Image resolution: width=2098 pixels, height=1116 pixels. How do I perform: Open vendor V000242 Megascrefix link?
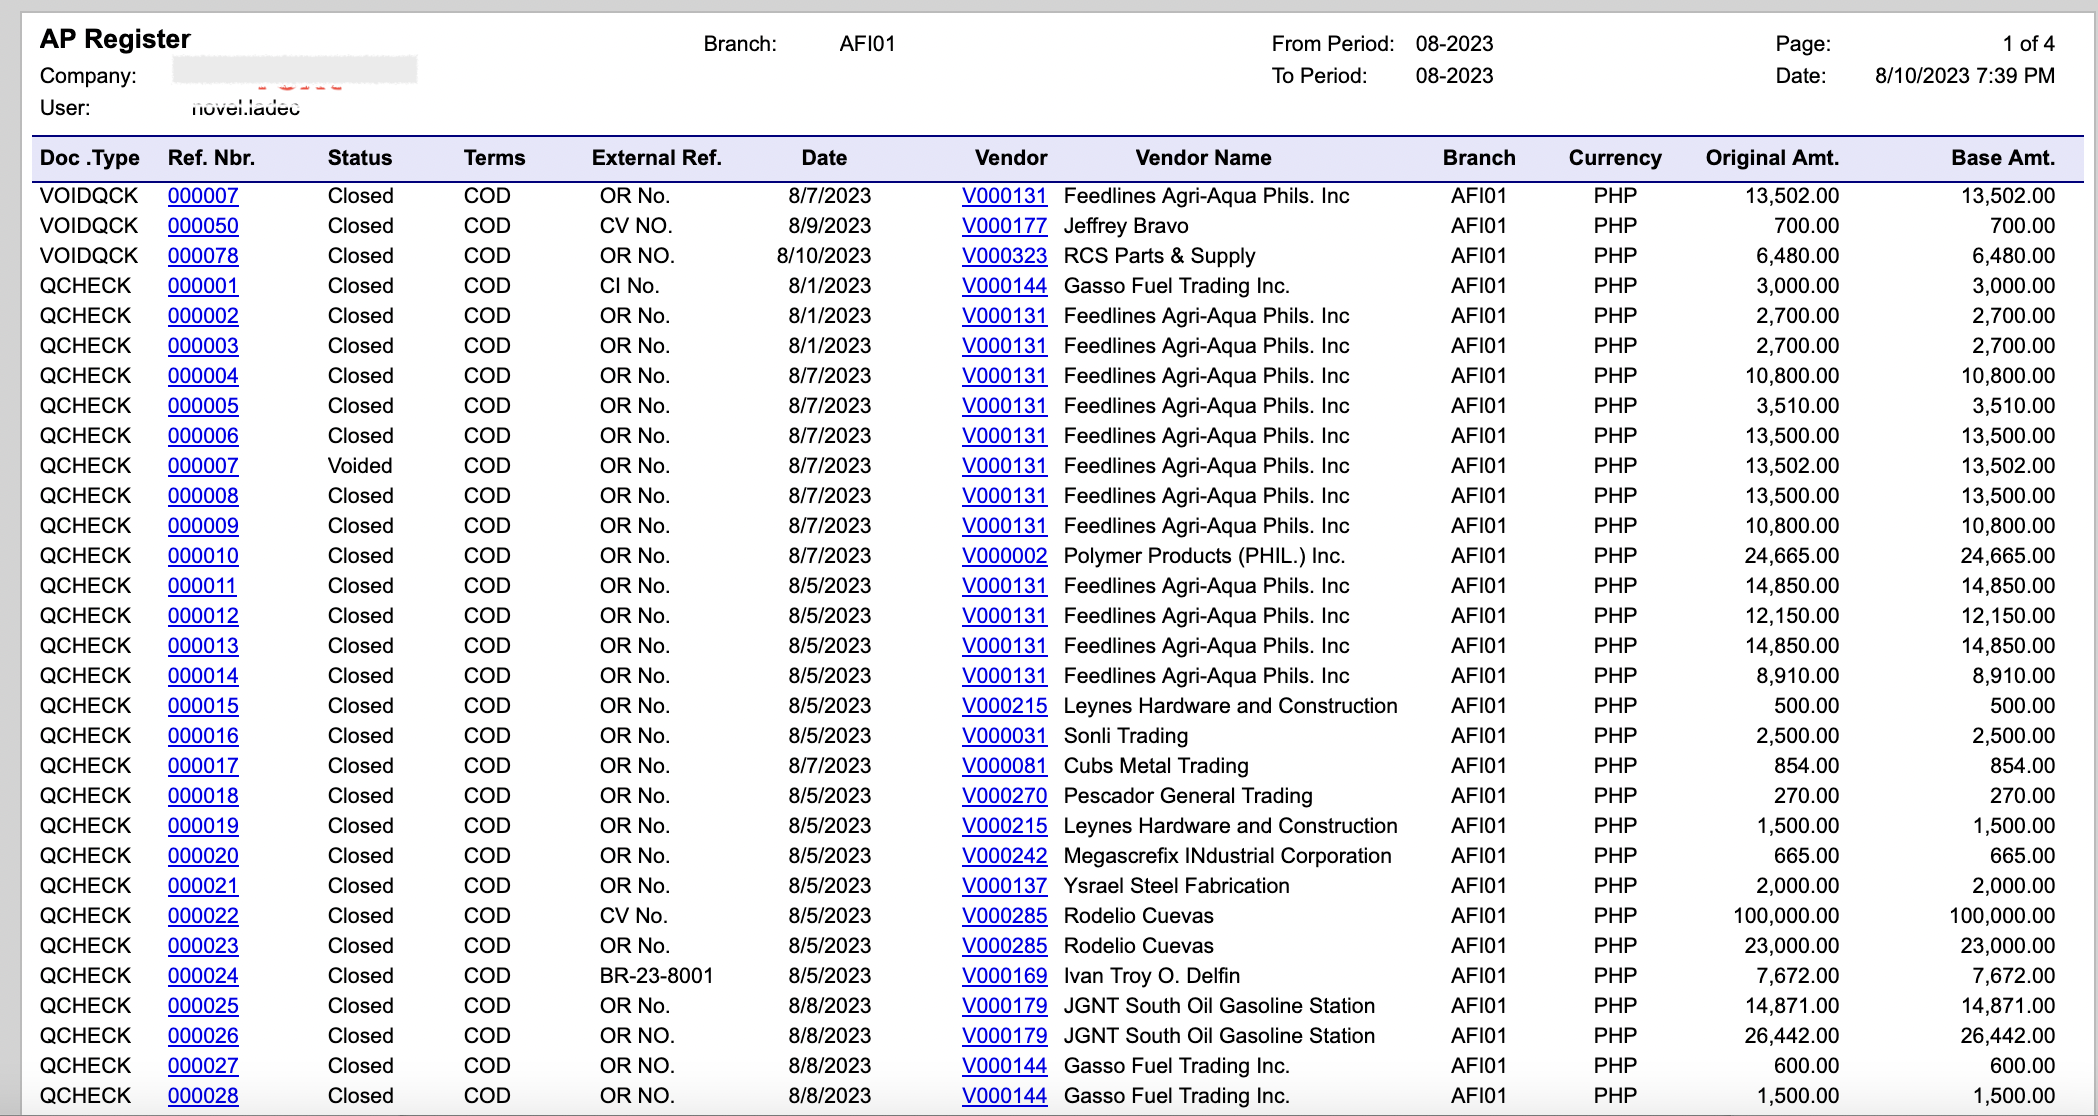[x=1004, y=856]
